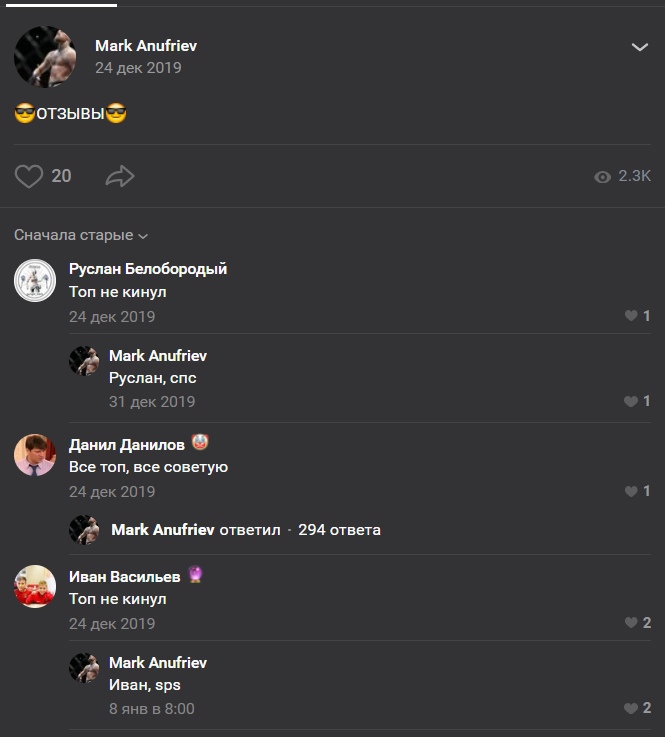The width and height of the screenshot is (665, 737).
Task: Open the comment sorting dropdown "Сначала старые"
Action: [81, 235]
